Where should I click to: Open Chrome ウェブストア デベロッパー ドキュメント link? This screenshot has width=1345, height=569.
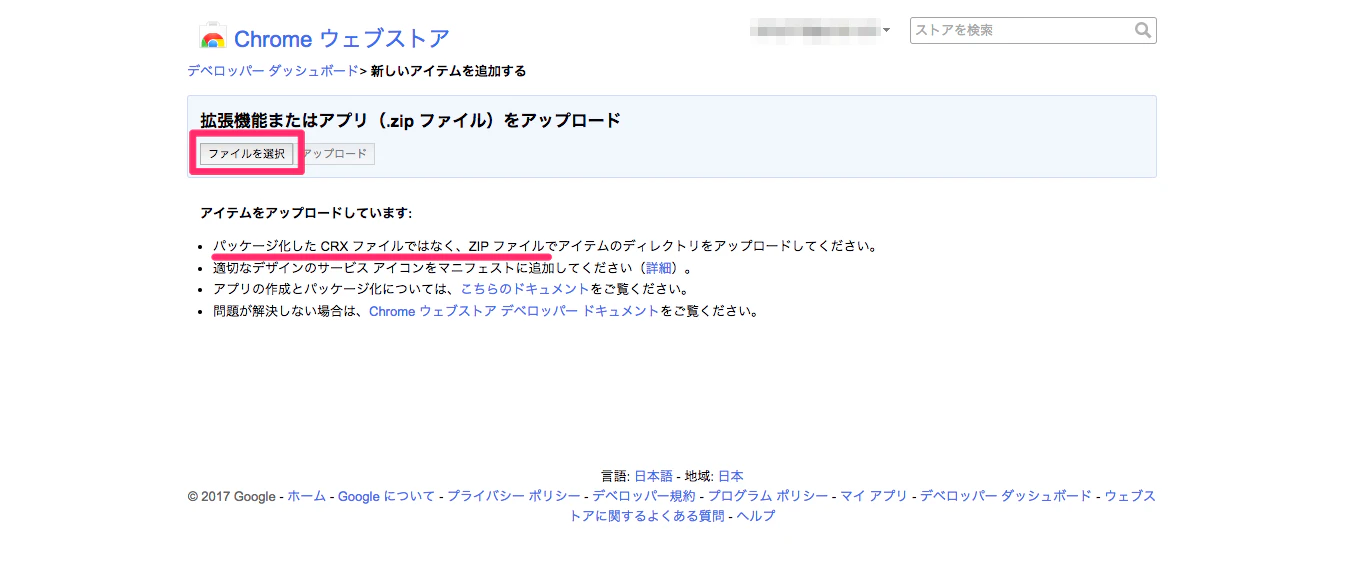click(x=514, y=311)
